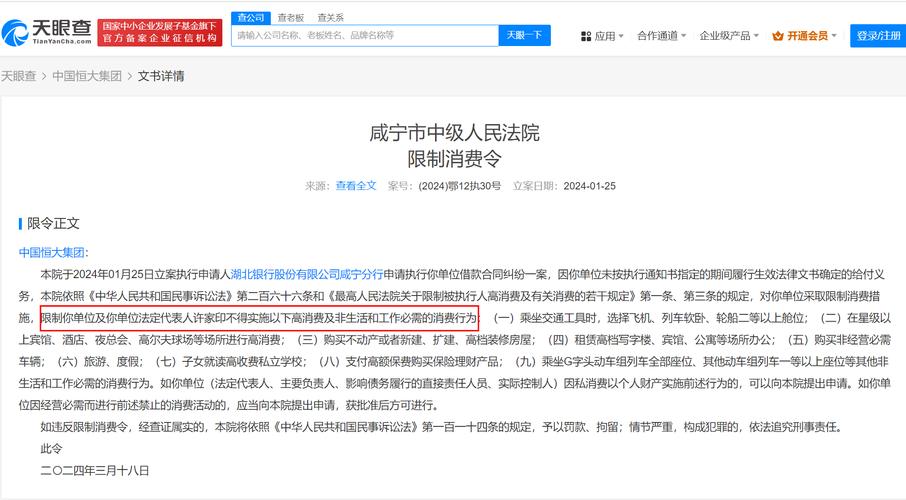The width and height of the screenshot is (906, 500).
Task: Focus the company name search field
Action: pos(365,35)
